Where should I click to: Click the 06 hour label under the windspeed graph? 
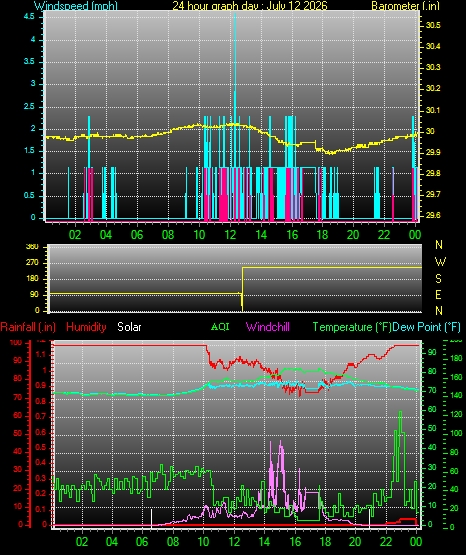pyautogui.click(x=137, y=234)
